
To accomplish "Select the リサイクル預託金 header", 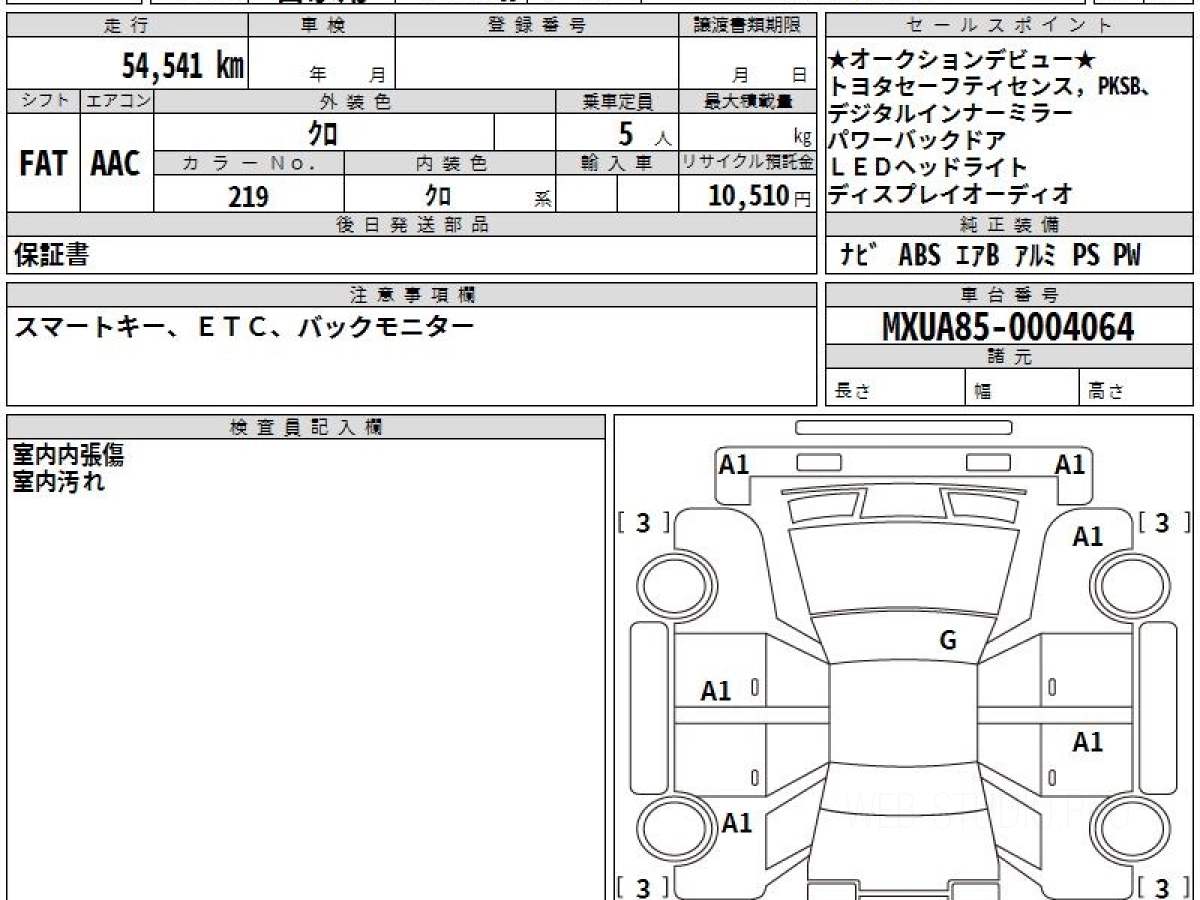I will pos(747,163).
